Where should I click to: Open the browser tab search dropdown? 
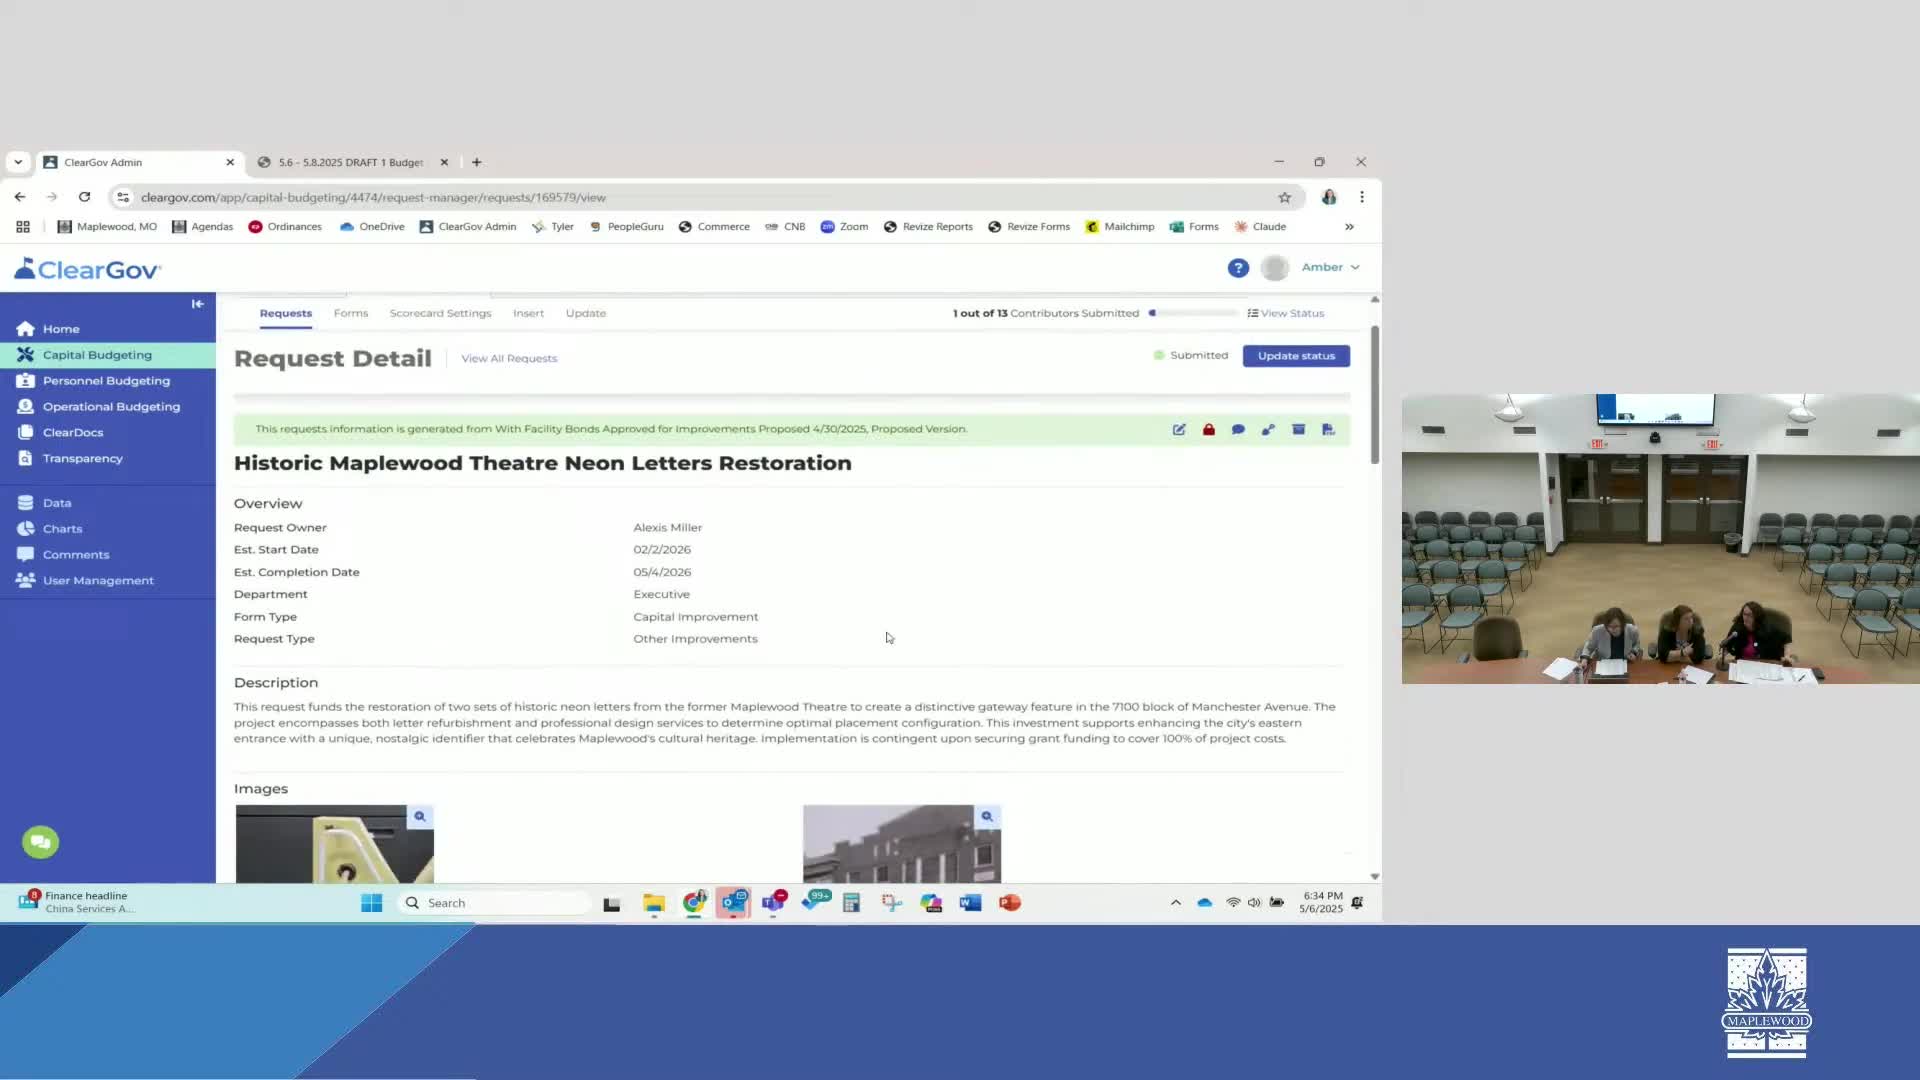18,162
